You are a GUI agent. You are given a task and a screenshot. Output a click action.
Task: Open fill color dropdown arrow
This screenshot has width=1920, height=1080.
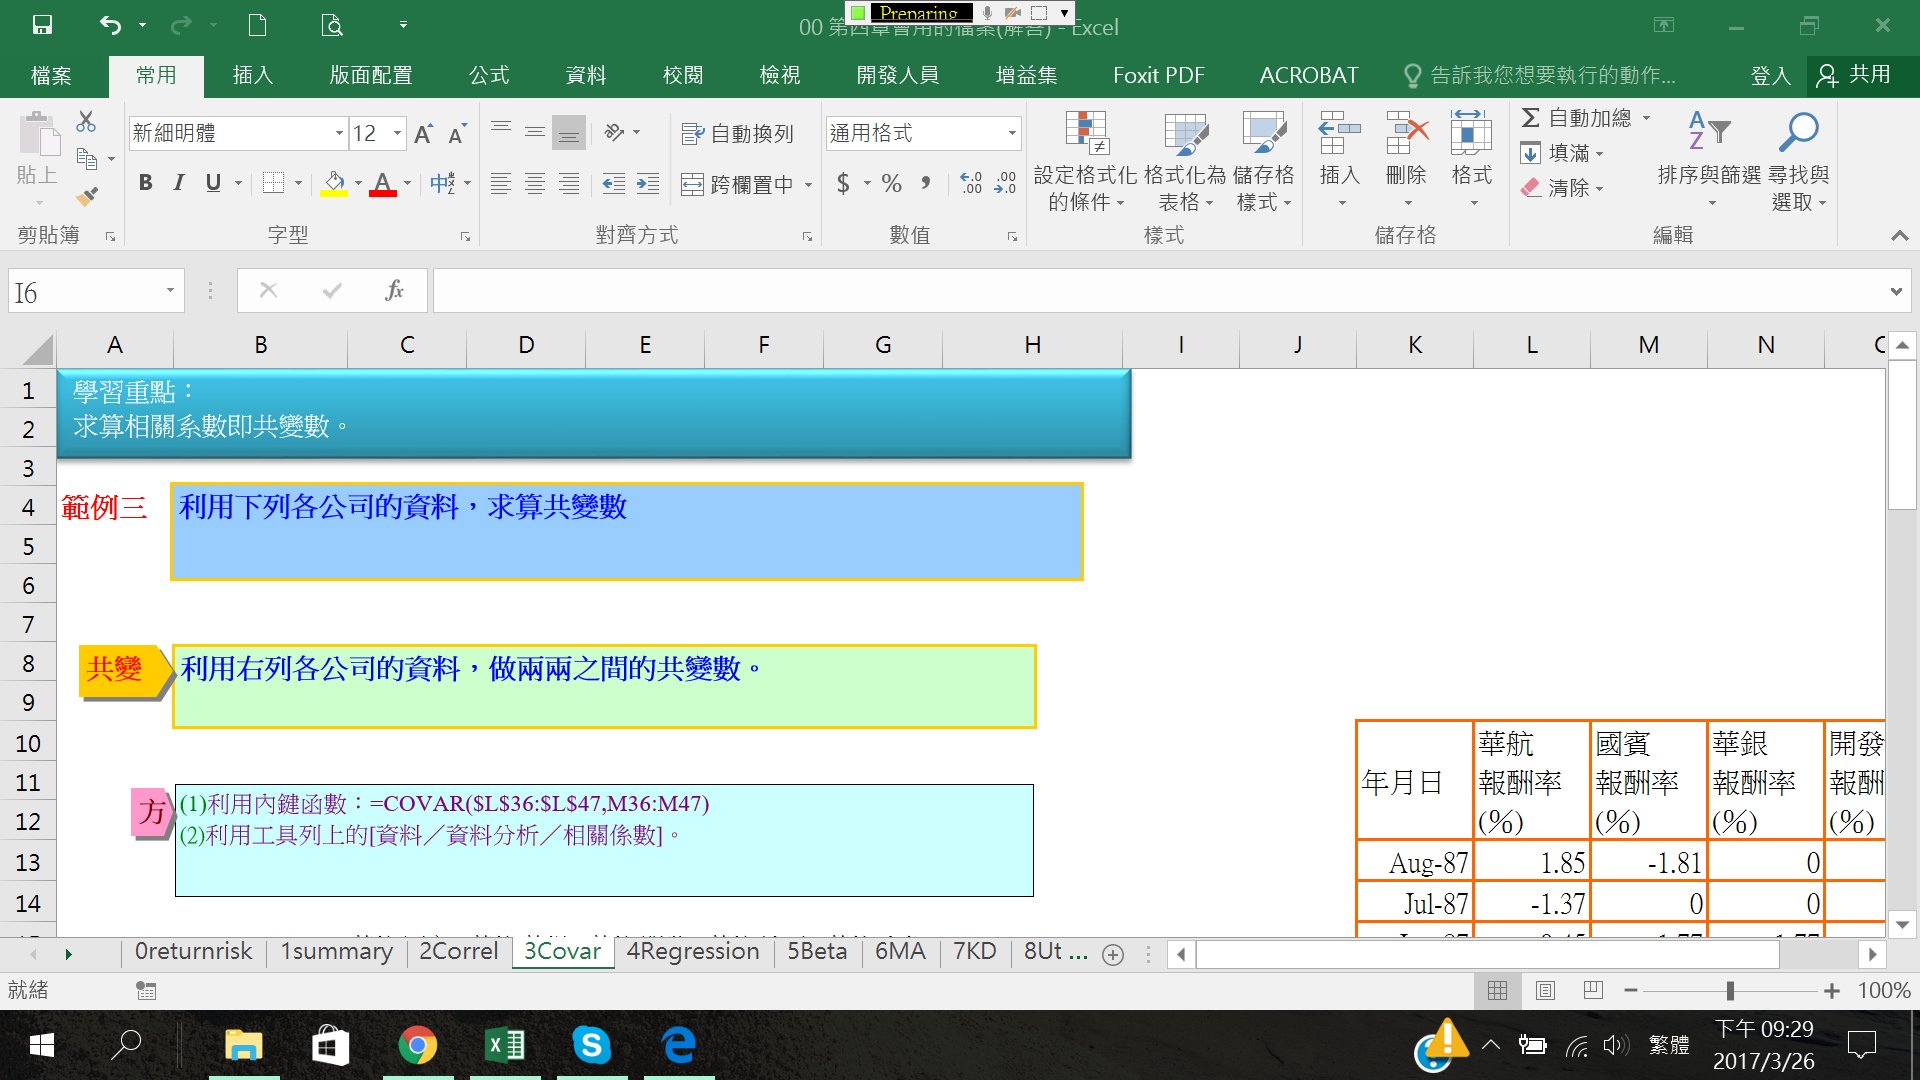click(x=358, y=183)
